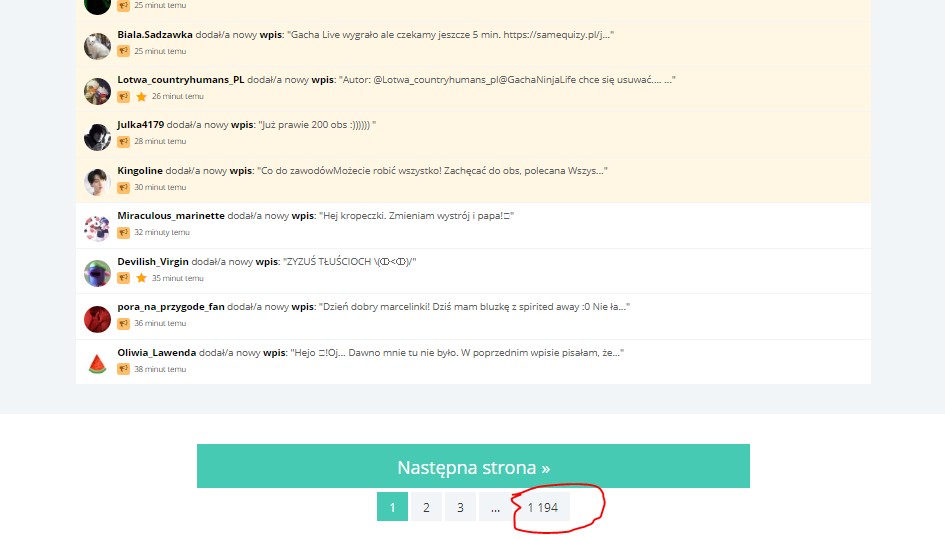Select current page 1 in pagination

[x=392, y=507]
